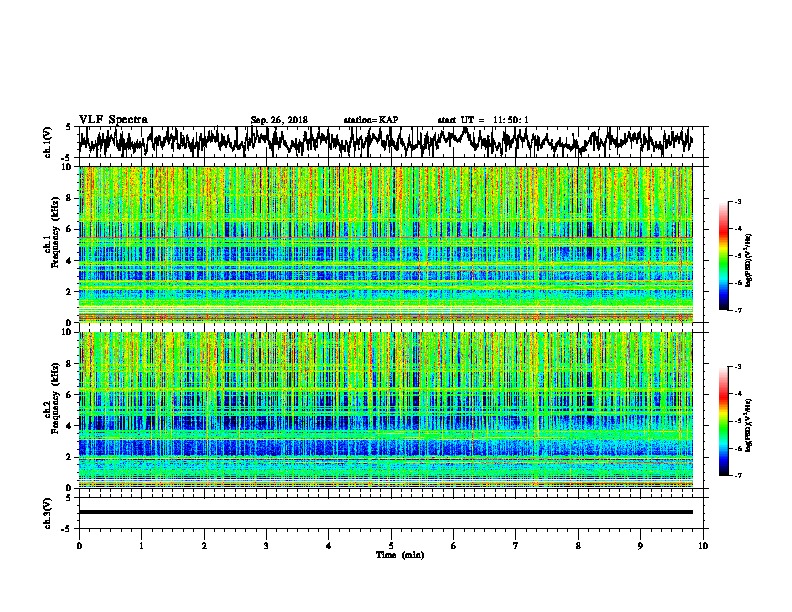Click time axis tick label "7"
792x612 pixels.
tap(516, 546)
